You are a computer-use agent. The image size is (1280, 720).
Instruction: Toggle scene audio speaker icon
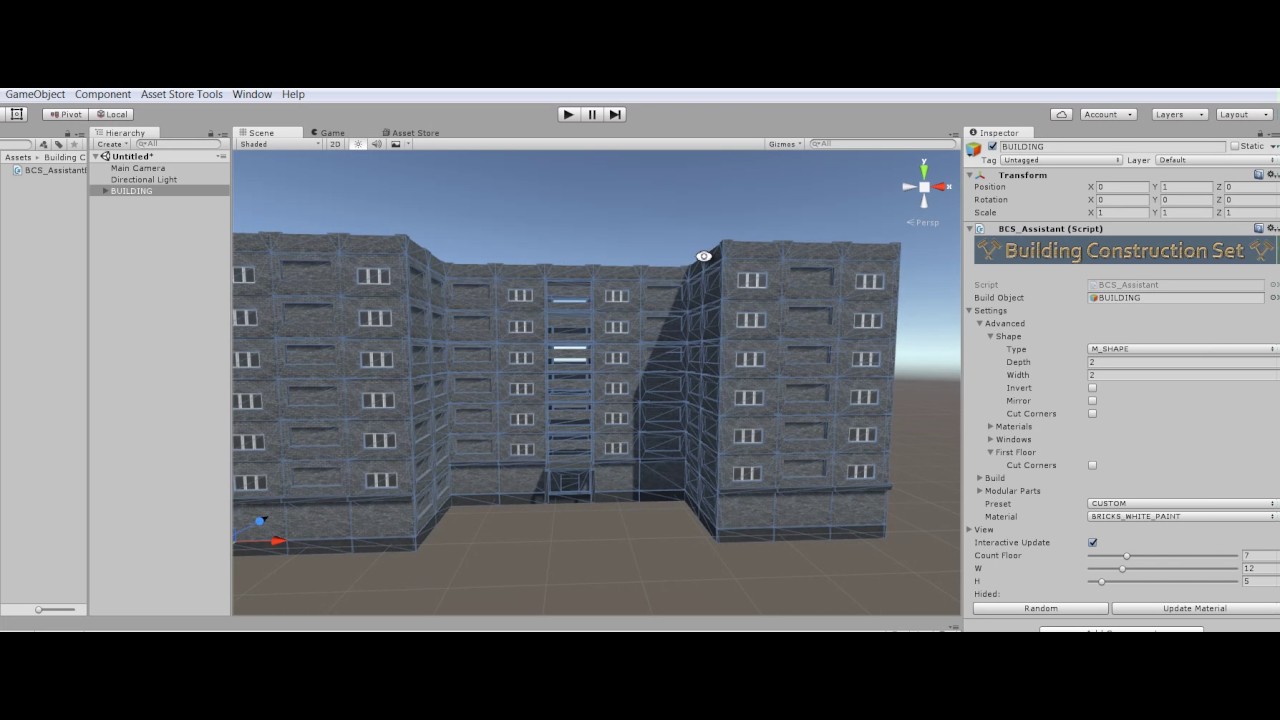377,144
